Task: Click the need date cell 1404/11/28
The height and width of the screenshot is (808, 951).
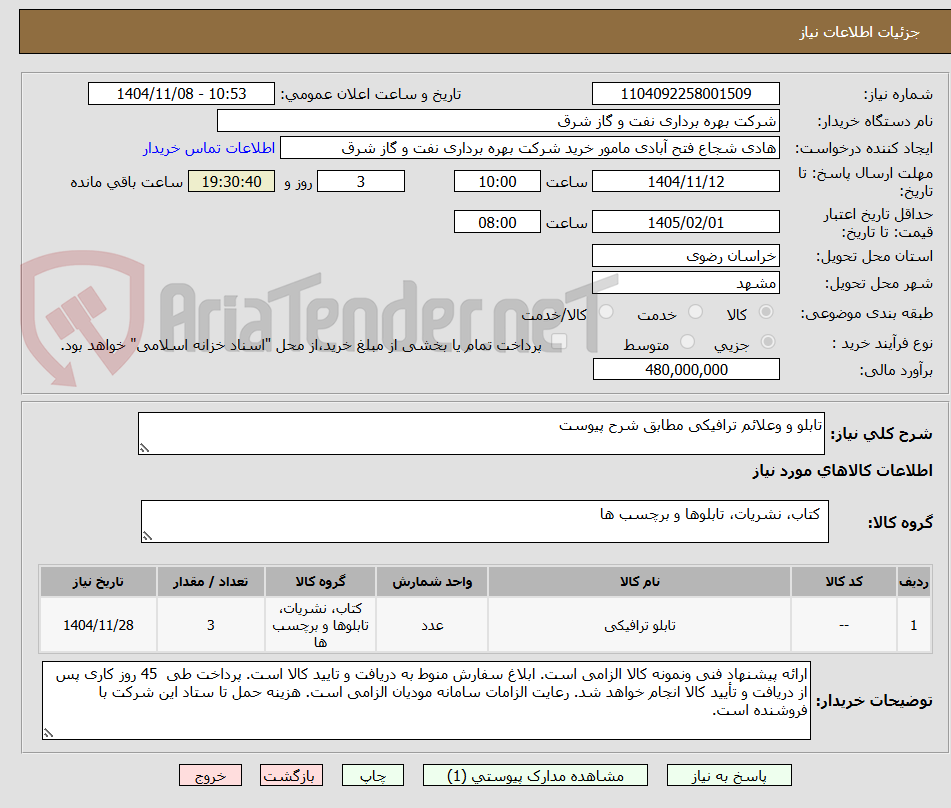Action: (98, 625)
